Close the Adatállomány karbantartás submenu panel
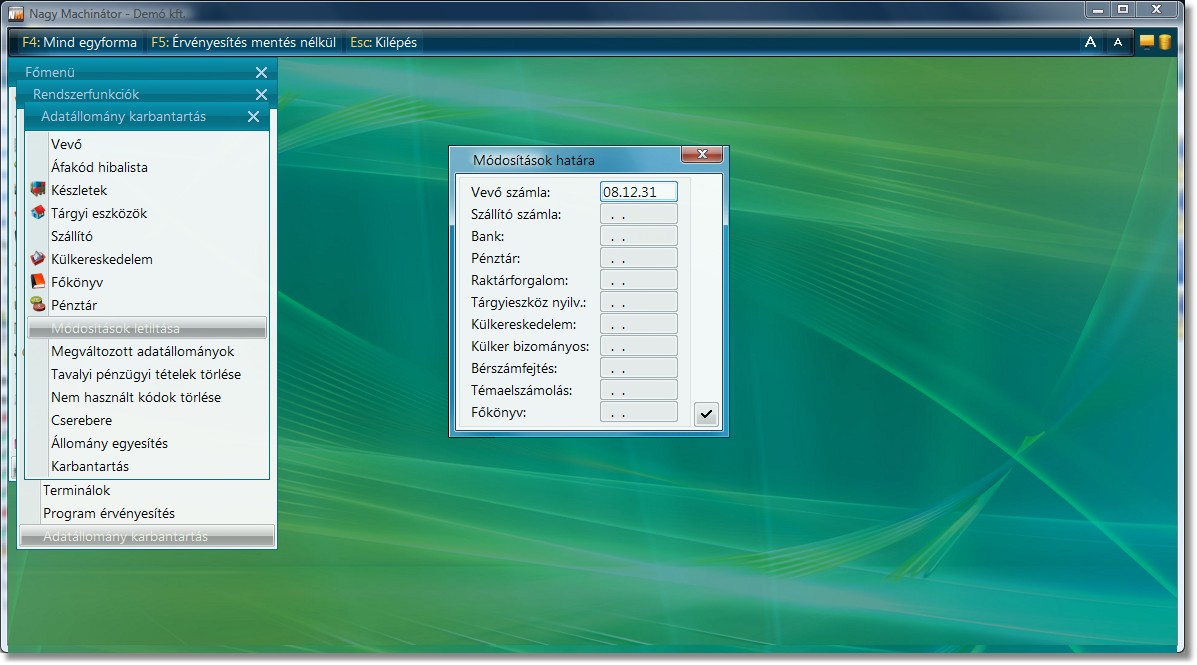 tap(253, 117)
